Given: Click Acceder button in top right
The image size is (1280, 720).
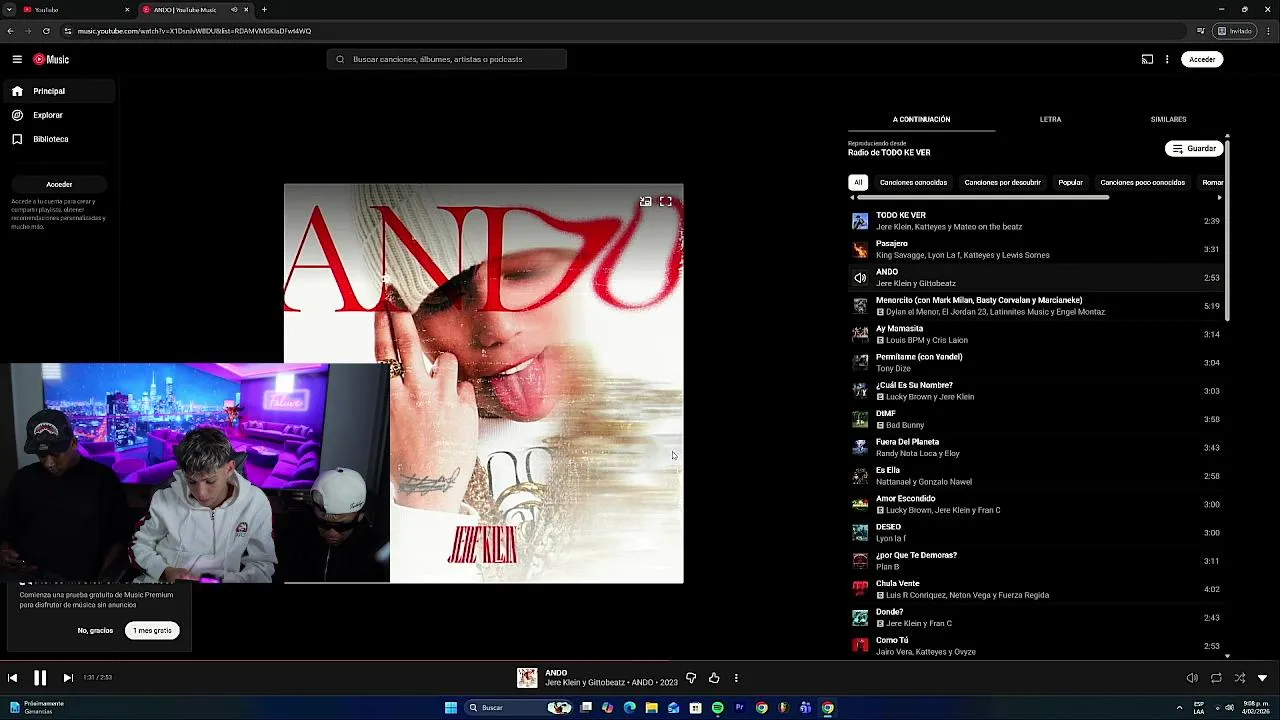Looking at the screenshot, I should click(x=1202, y=59).
